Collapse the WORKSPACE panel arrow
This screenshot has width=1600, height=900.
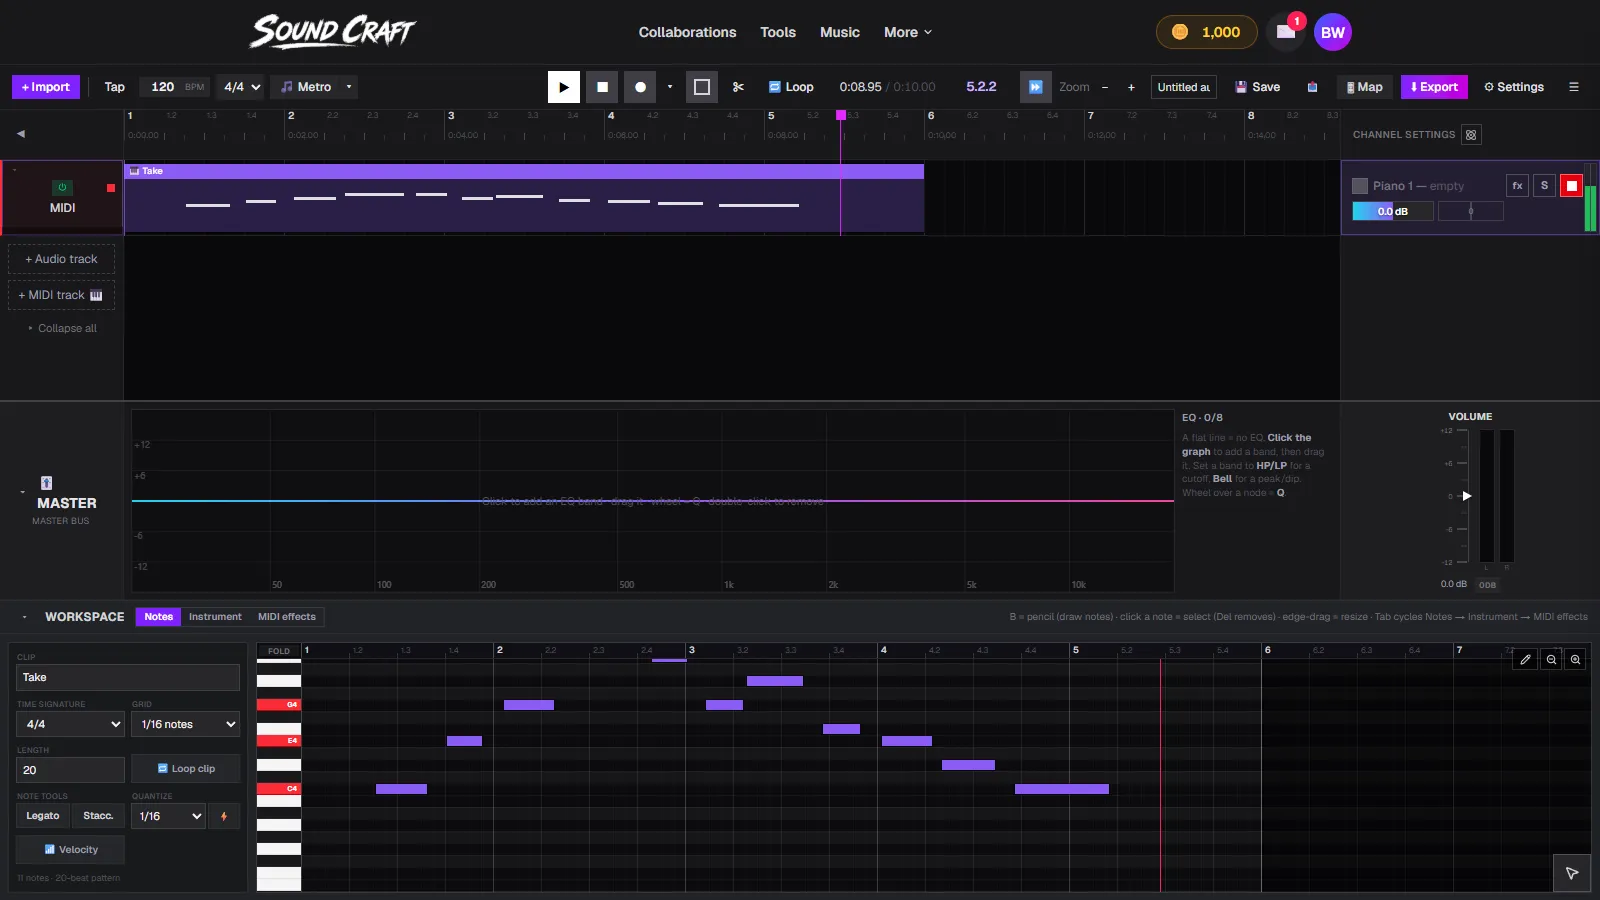click(24, 617)
